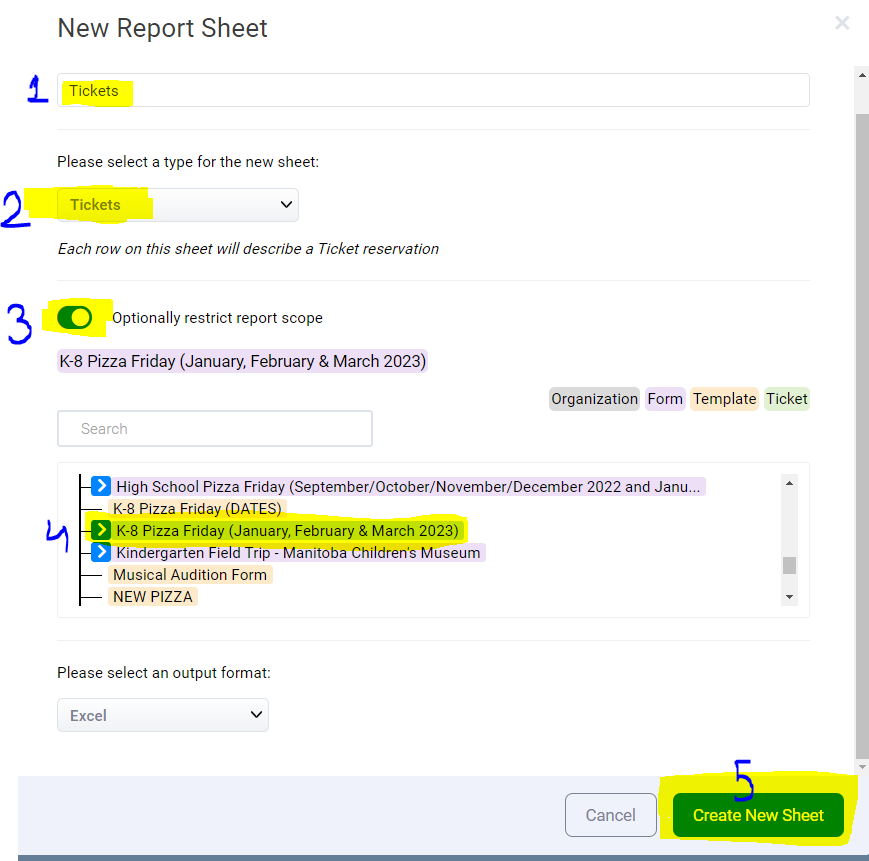Expand the highlighted K-8 Pizza Friday 2023 entry
869x861 pixels.
(x=100, y=530)
